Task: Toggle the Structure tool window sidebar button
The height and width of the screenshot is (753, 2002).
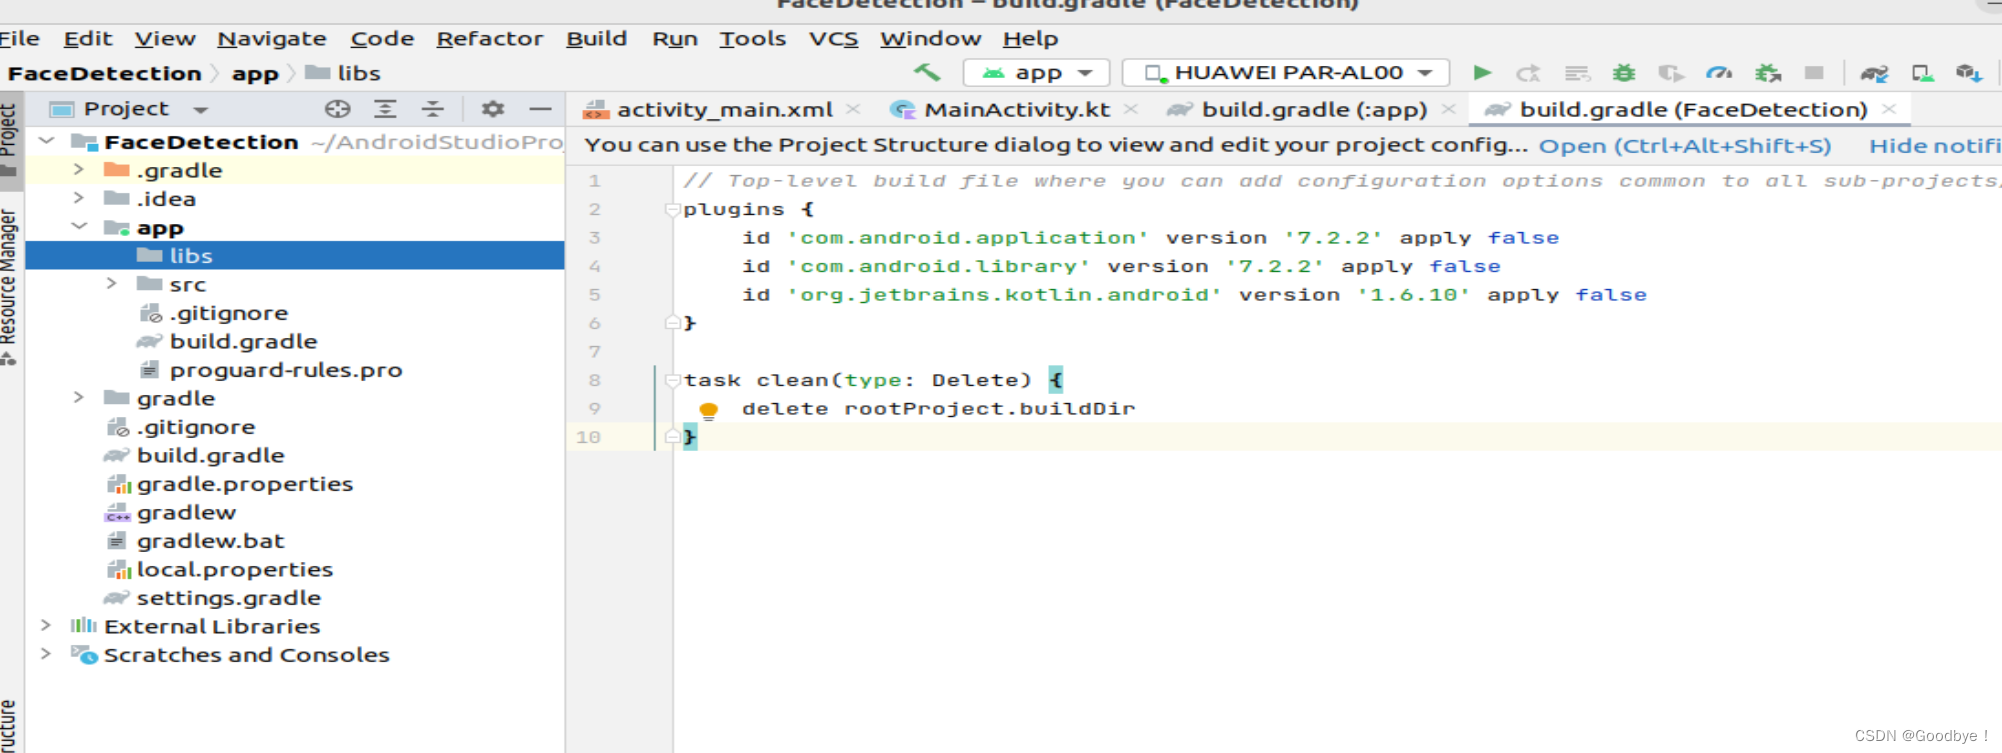Action: point(10,725)
